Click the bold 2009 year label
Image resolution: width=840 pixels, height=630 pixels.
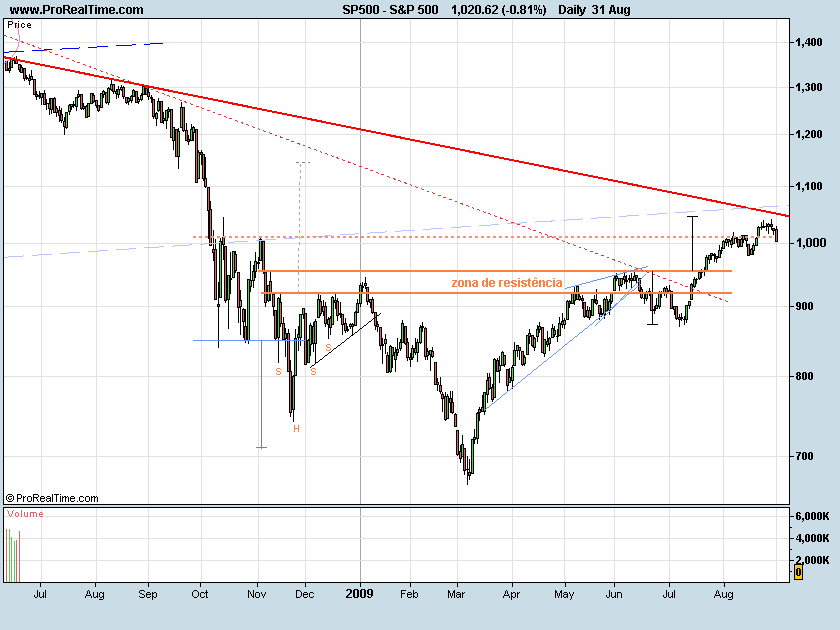tap(359, 594)
